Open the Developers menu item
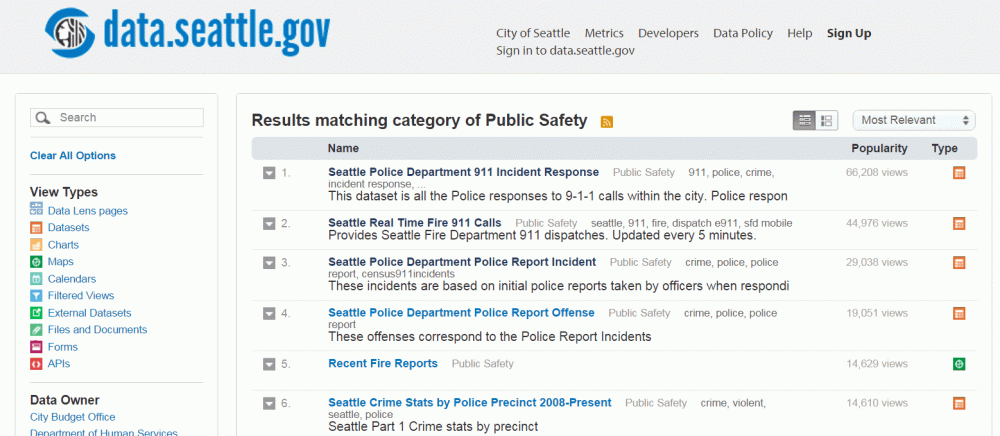Viewport: 1000px width, 436px height. (668, 33)
